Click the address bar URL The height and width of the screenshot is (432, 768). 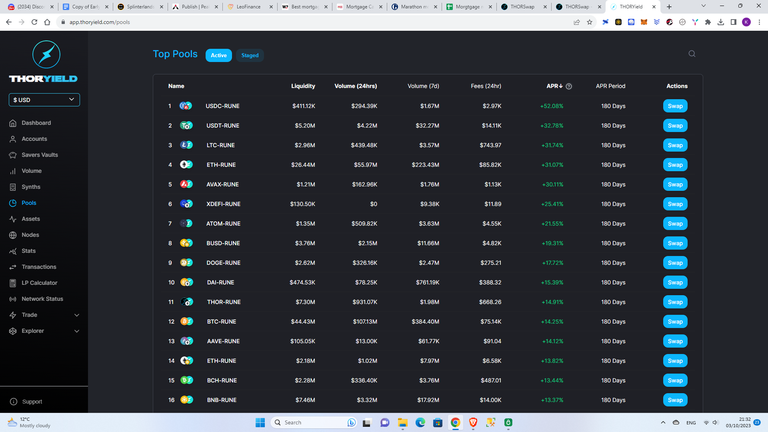100,22
